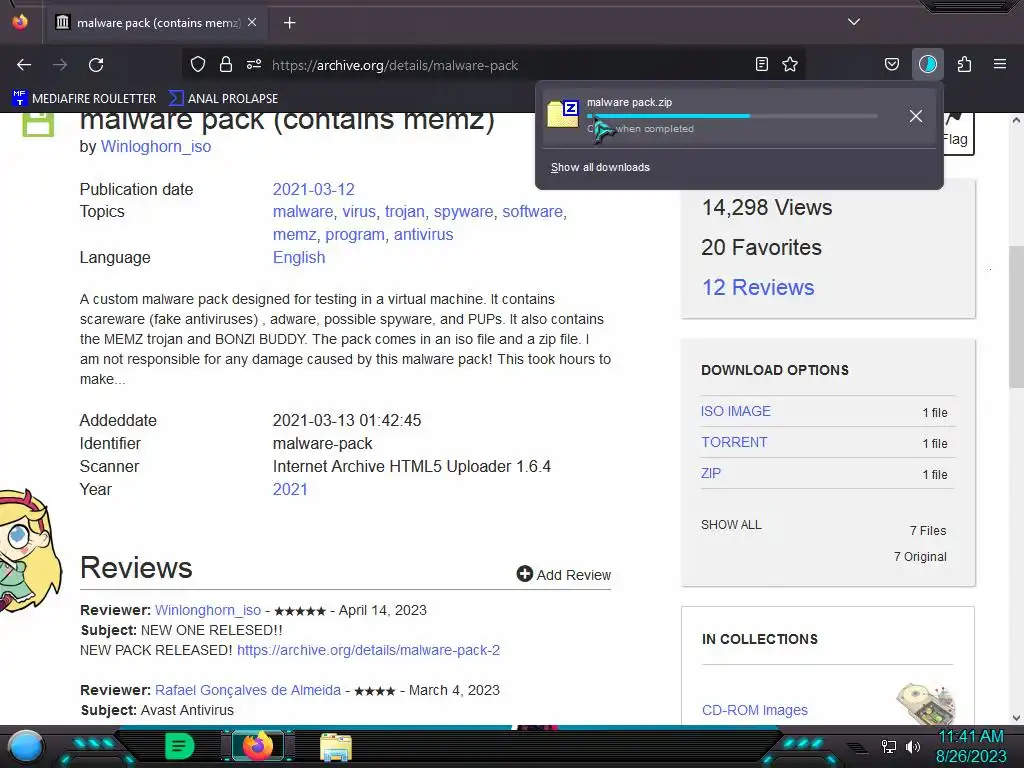1024x768 pixels.
Task: Click '14,298 Views' text
Action: [x=767, y=208]
